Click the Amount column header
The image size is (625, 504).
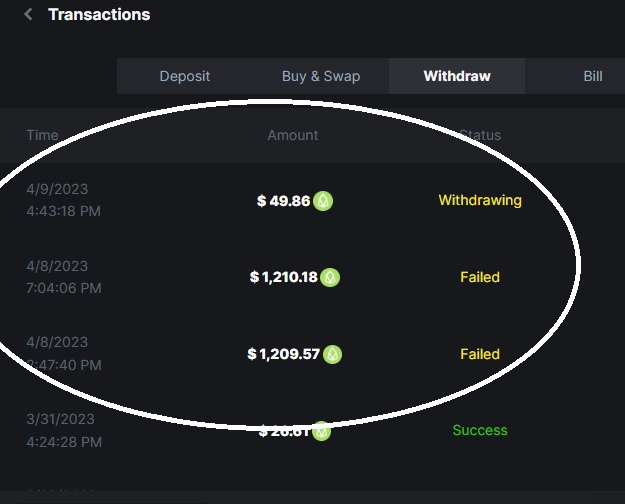[293, 135]
